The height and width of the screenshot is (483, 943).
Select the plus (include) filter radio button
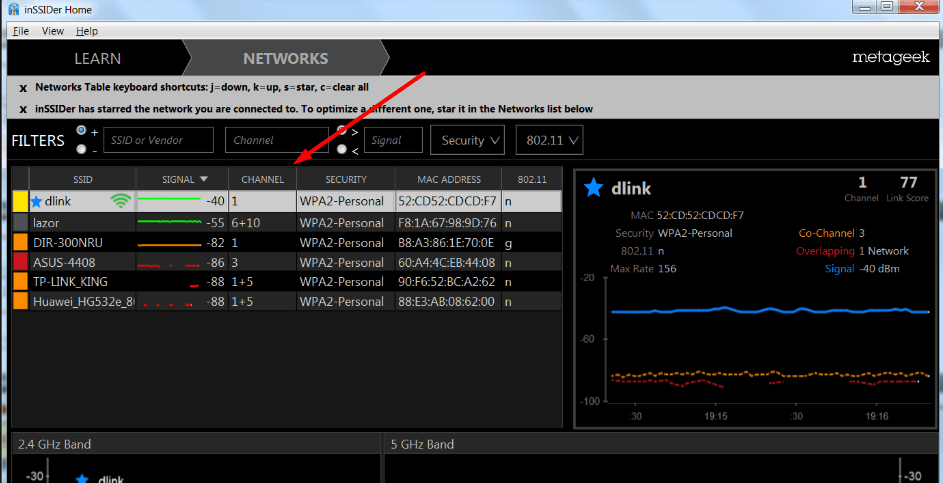pyautogui.click(x=81, y=130)
